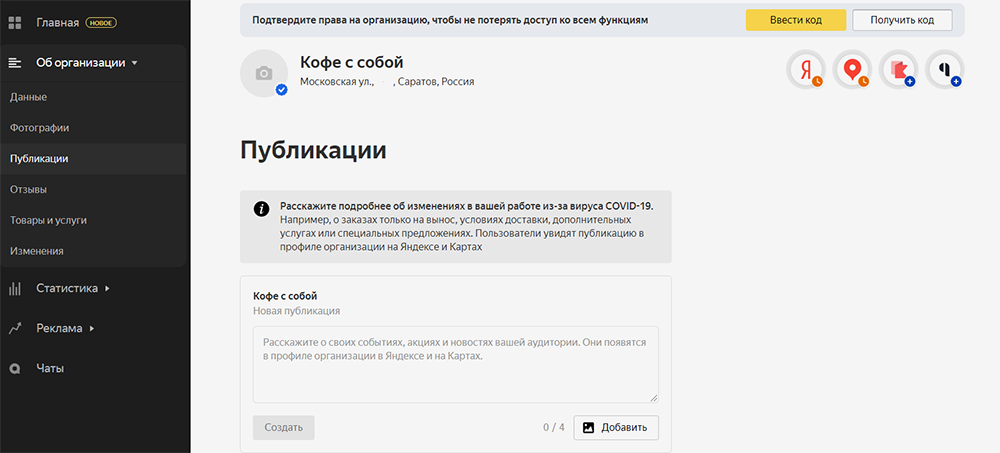Click the НОВОЕ badge next to Главная
This screenshot has width=1000, height=453.
pos(101,23)
